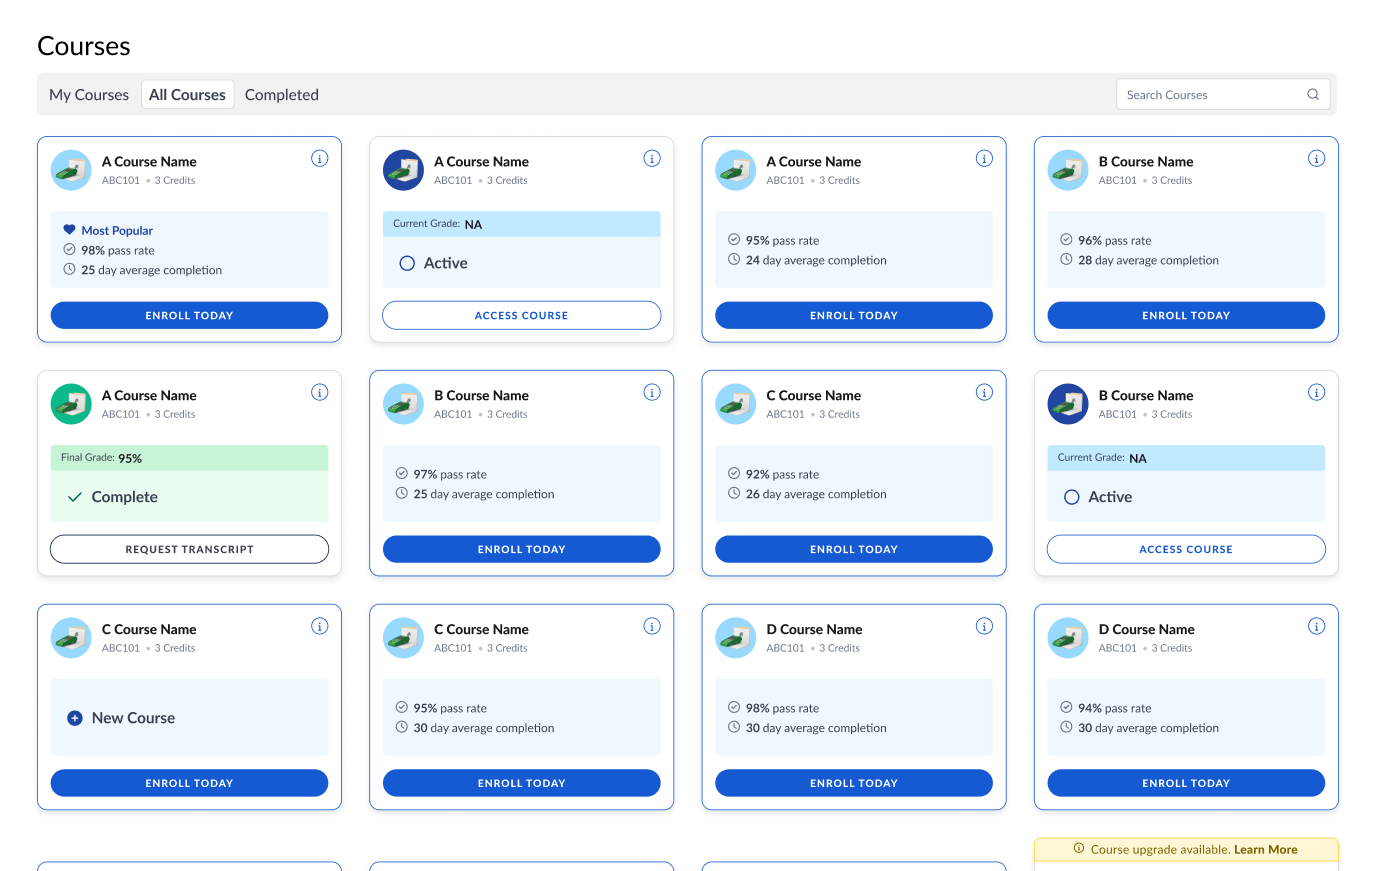Screen dimensions: 1374x871
Task: Enroll in the Most Popular course
Action: [x=189, y=315]
